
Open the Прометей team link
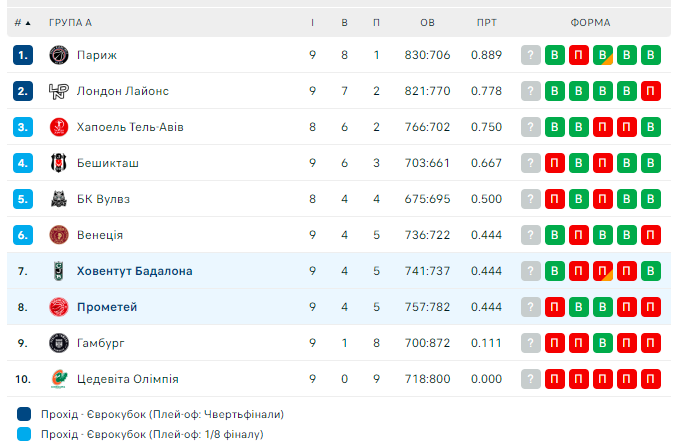(x=107, y=307)
